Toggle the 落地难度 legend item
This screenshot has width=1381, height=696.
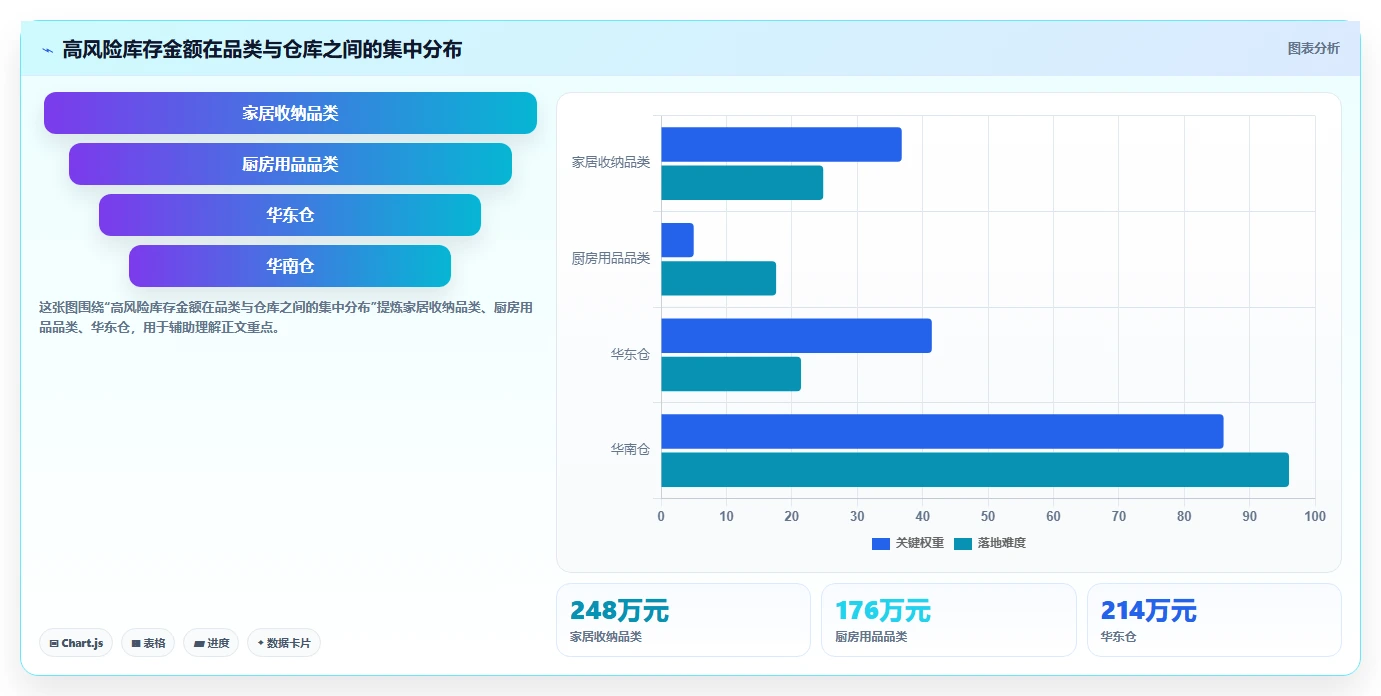pyautogui.click(x=990, y=543)
